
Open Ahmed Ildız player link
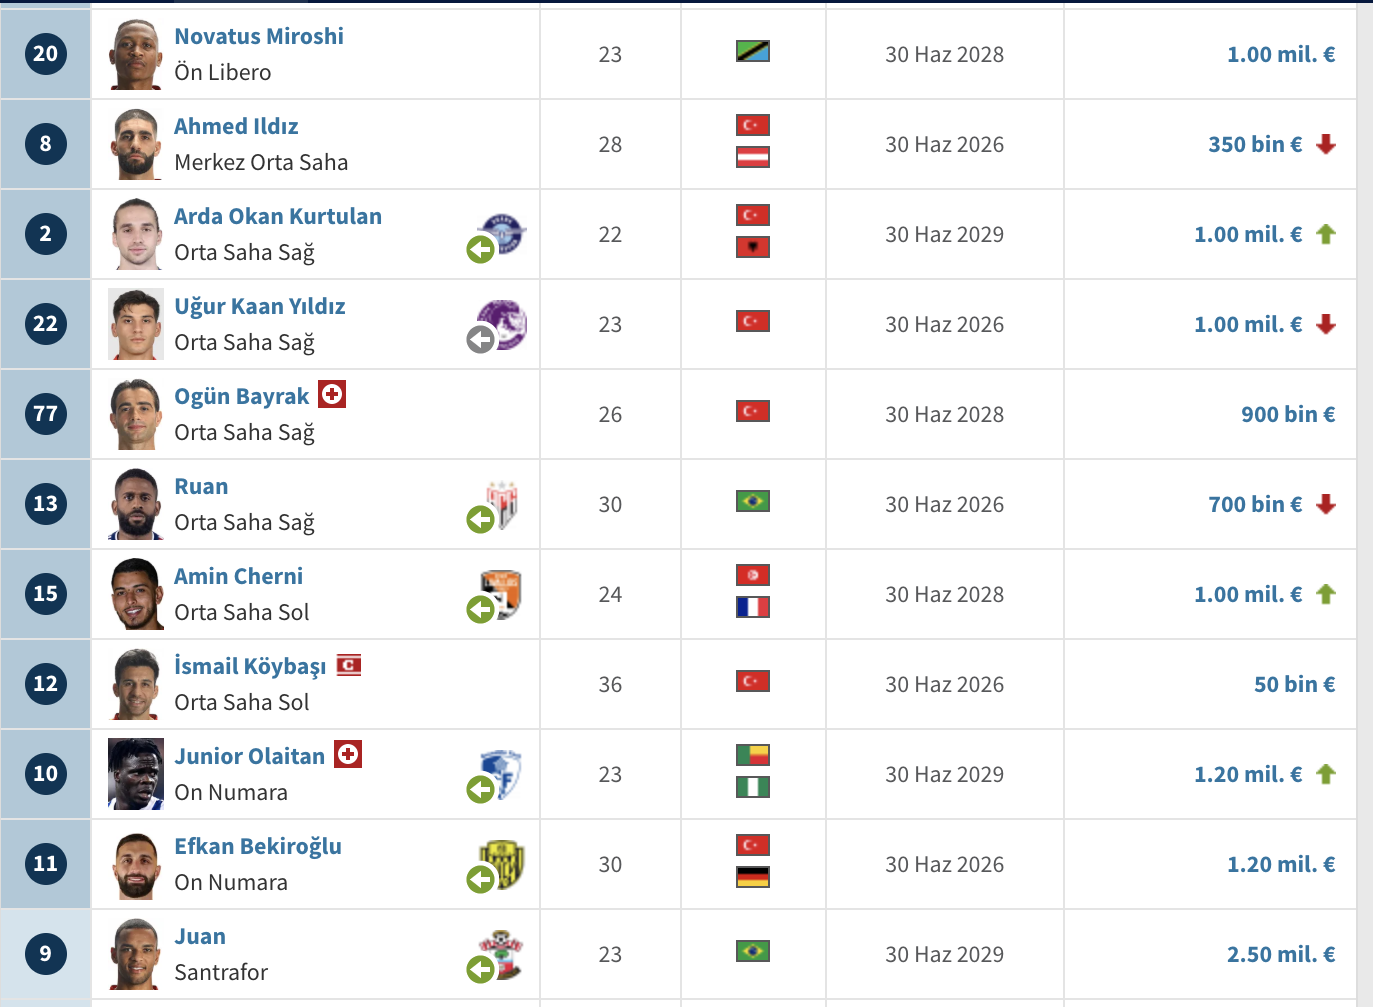236,126
